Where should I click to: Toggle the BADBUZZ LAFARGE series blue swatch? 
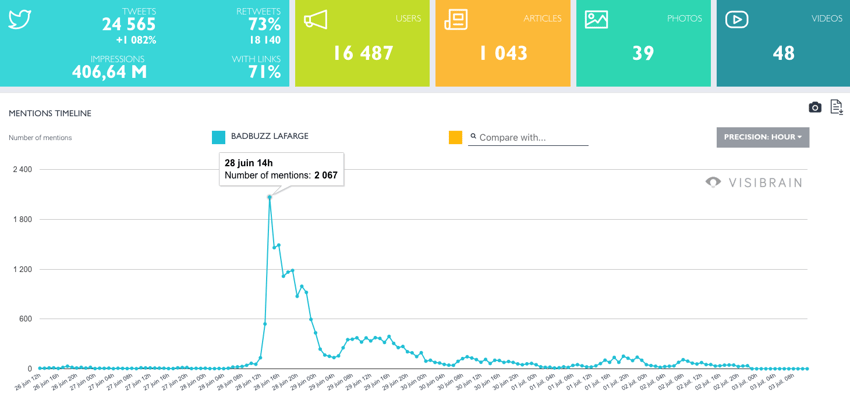click(x=218, y=137)
